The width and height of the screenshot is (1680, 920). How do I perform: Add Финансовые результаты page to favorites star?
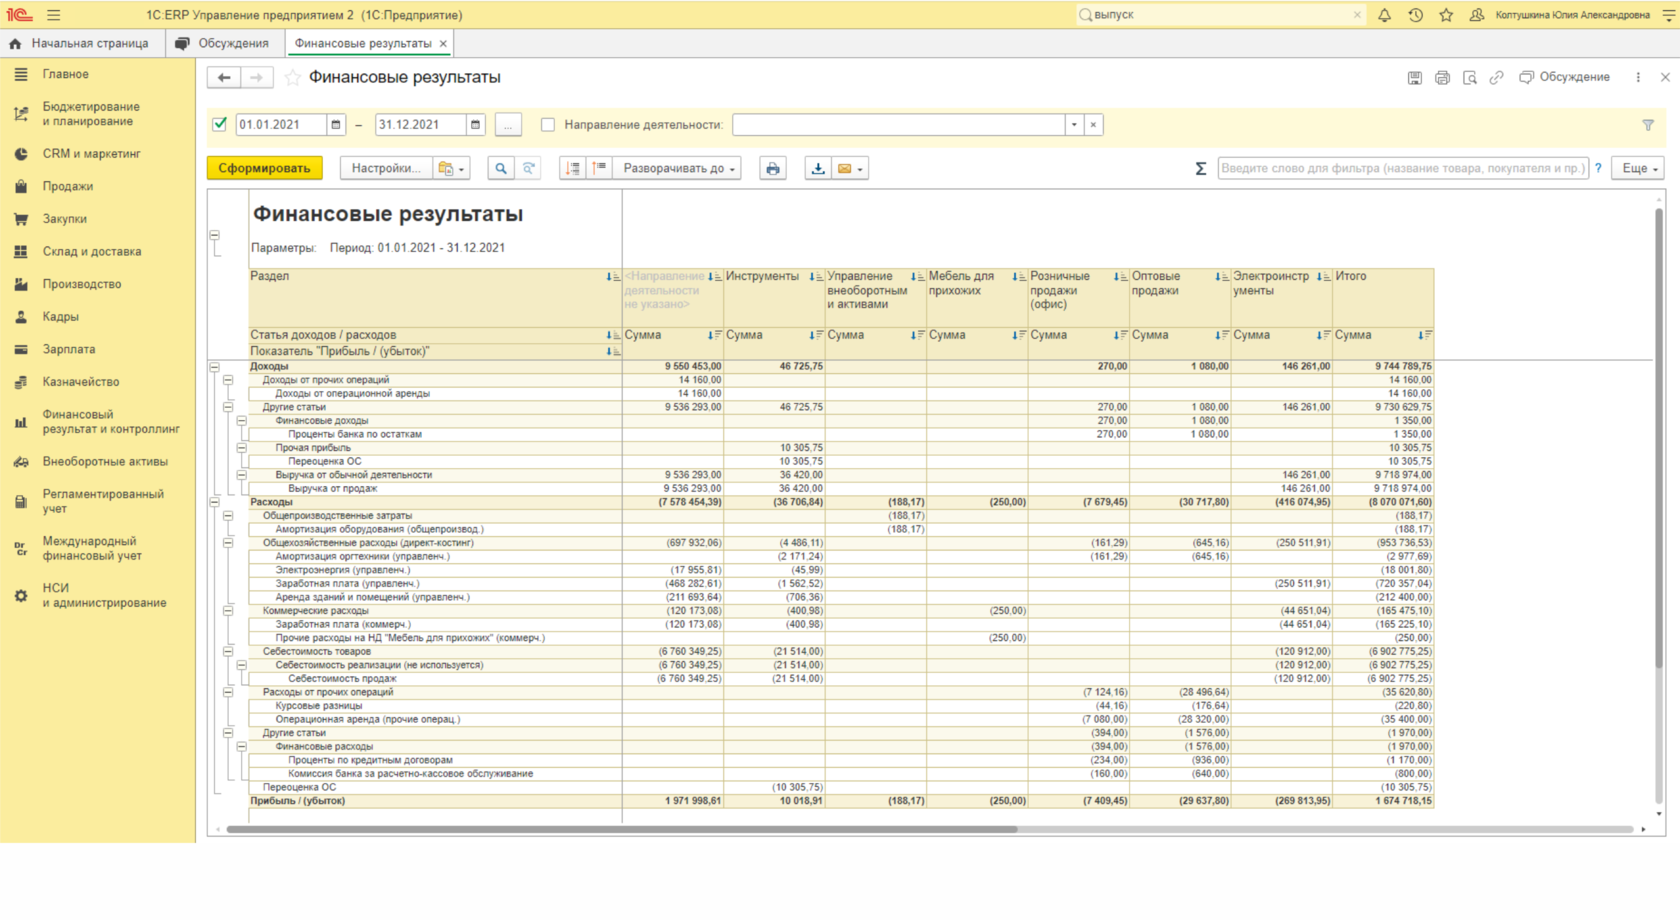pos(292,78)
